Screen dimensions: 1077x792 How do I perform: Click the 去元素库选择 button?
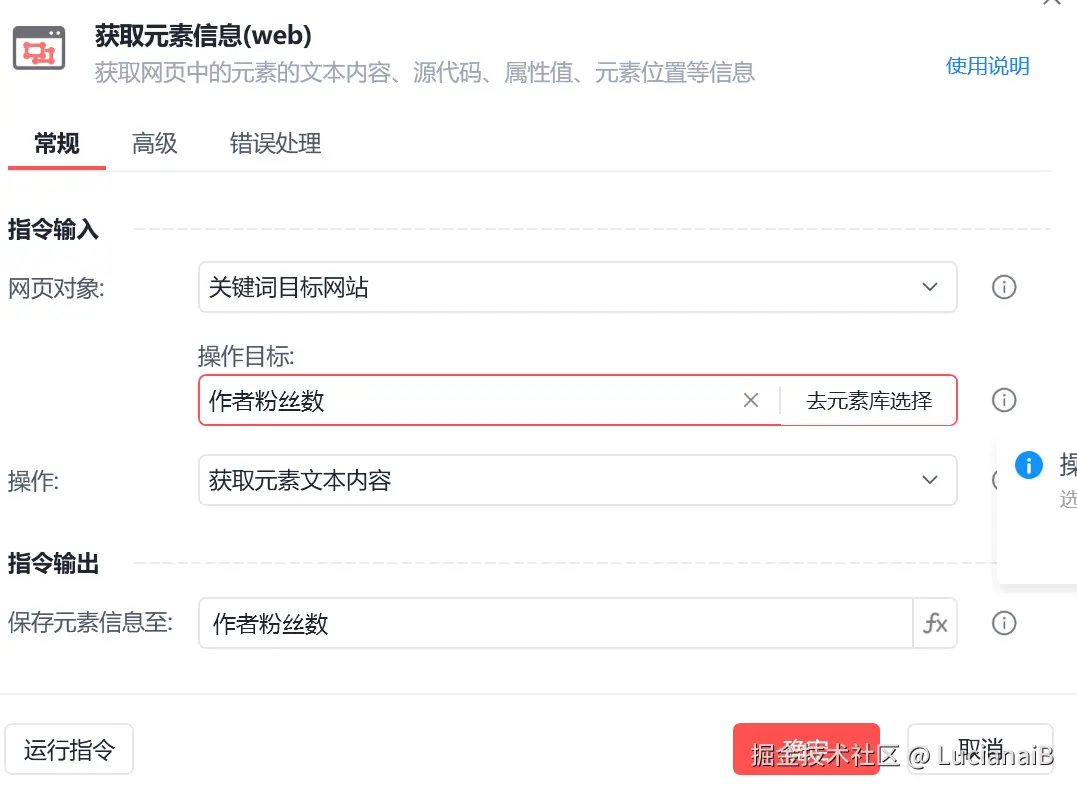[869, 400]
